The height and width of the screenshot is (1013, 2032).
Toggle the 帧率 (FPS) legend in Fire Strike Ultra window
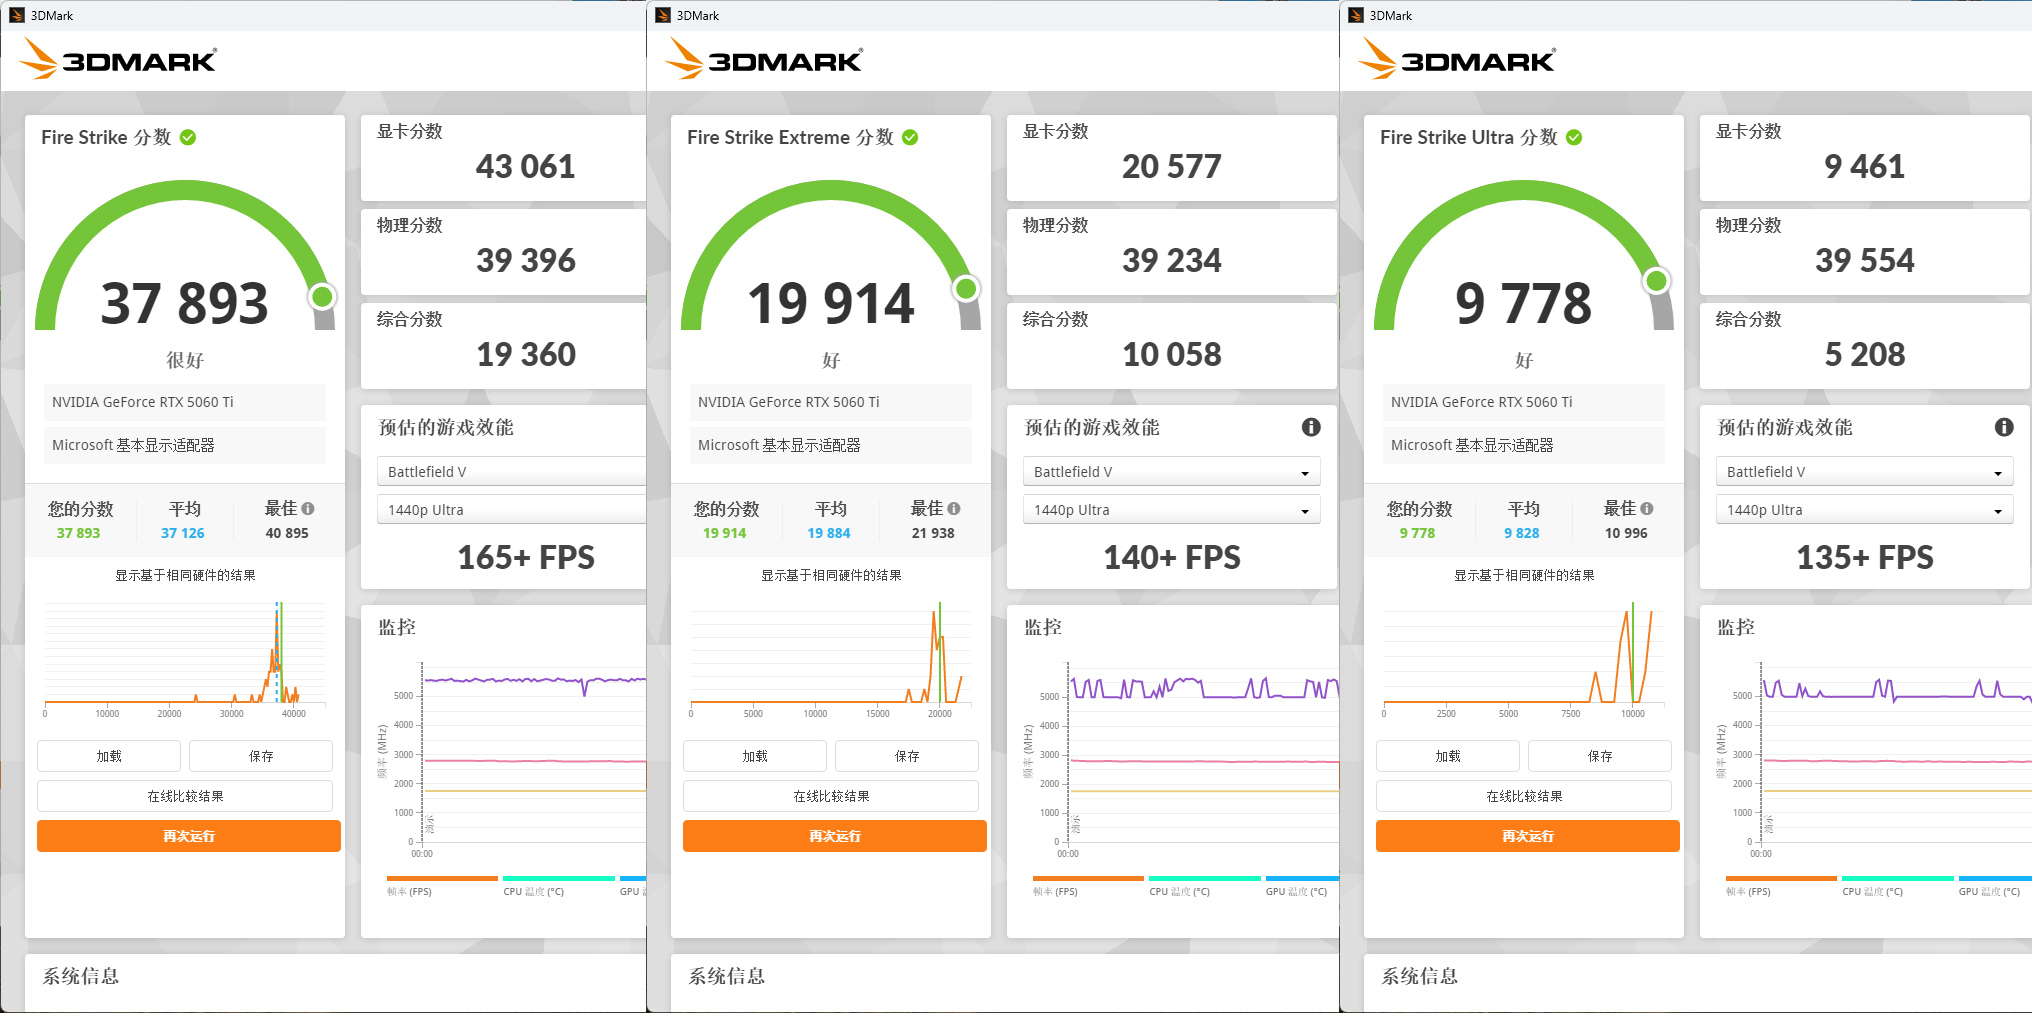click(1781, 886)
